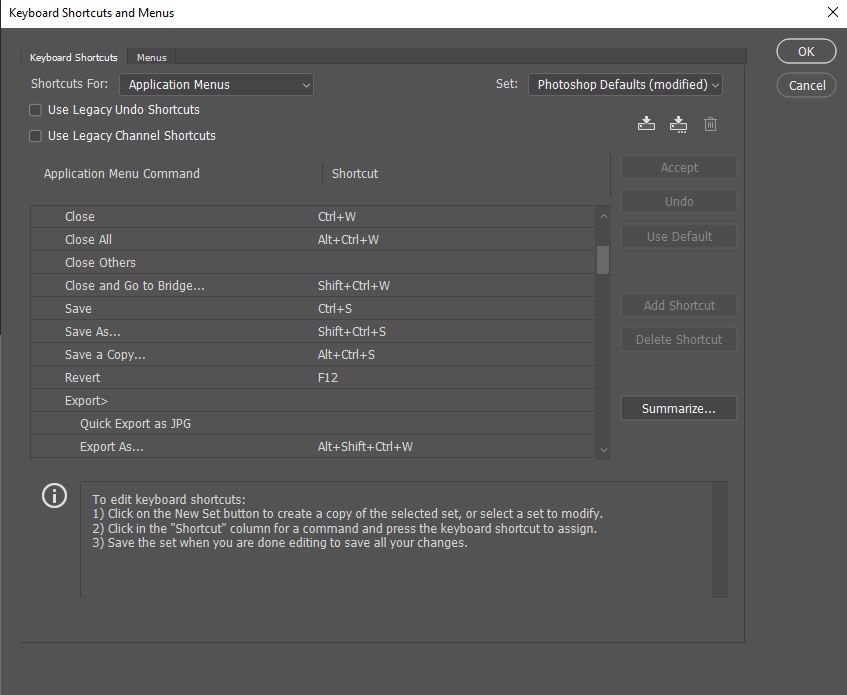
Task: Click the Use Default button
Action: 678,237
